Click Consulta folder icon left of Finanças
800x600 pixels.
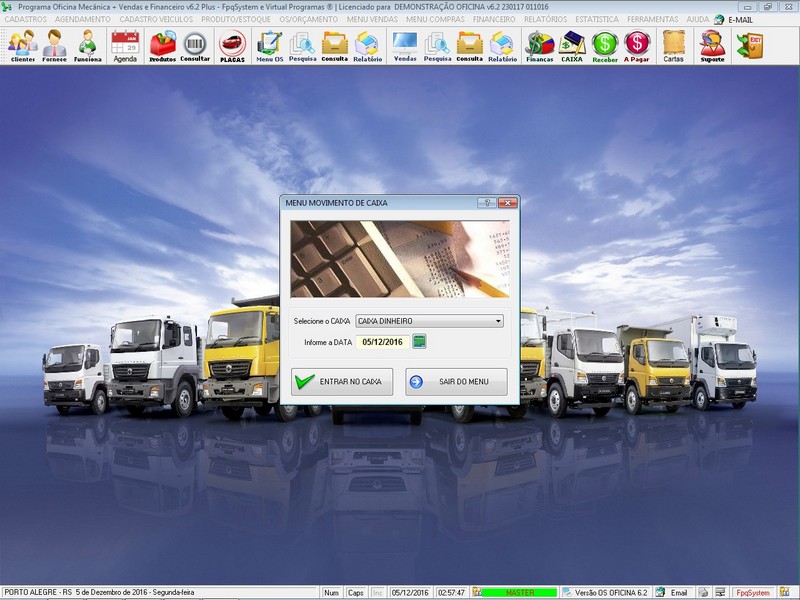(x=469, y=45)
